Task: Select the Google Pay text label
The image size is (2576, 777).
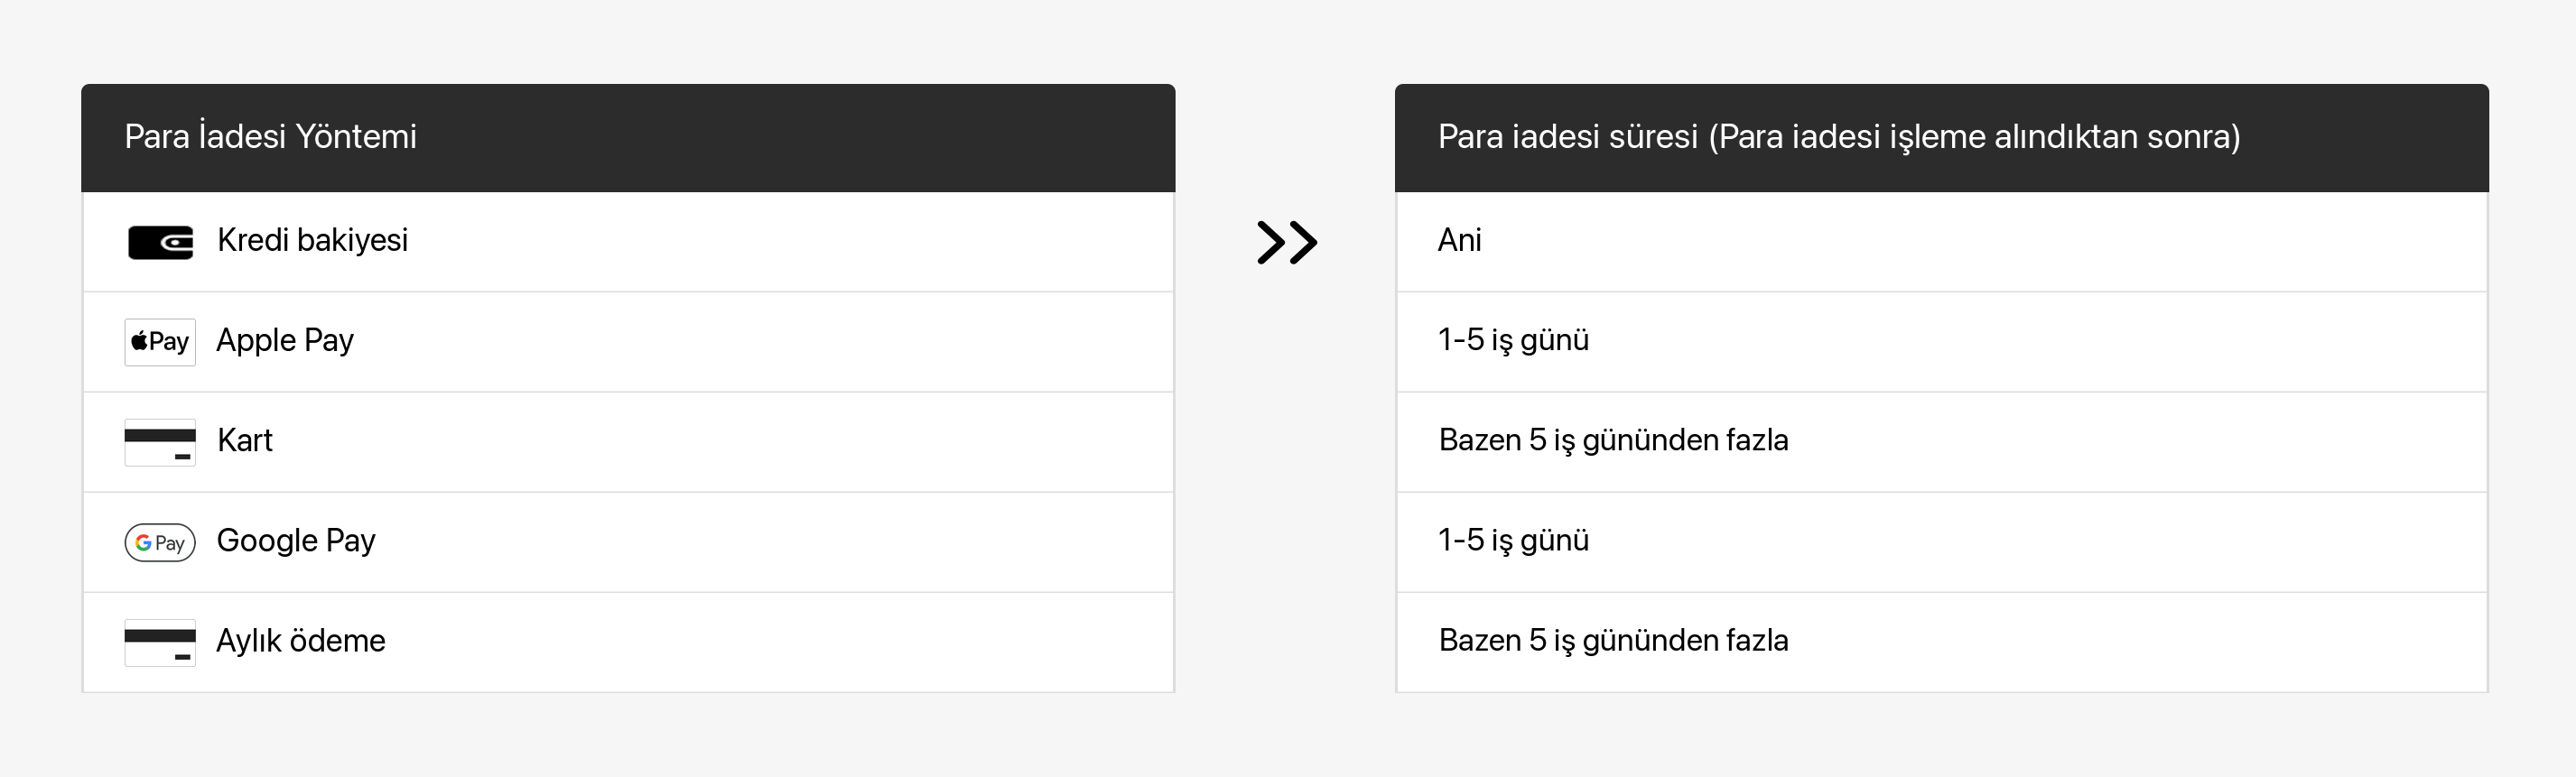Action: pyautogui.click(x=296, y=541)
